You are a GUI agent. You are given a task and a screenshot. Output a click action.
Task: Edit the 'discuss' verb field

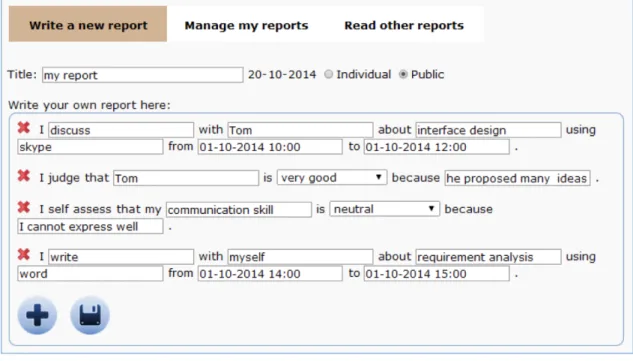pyautogui.click(x=121, y=130)
